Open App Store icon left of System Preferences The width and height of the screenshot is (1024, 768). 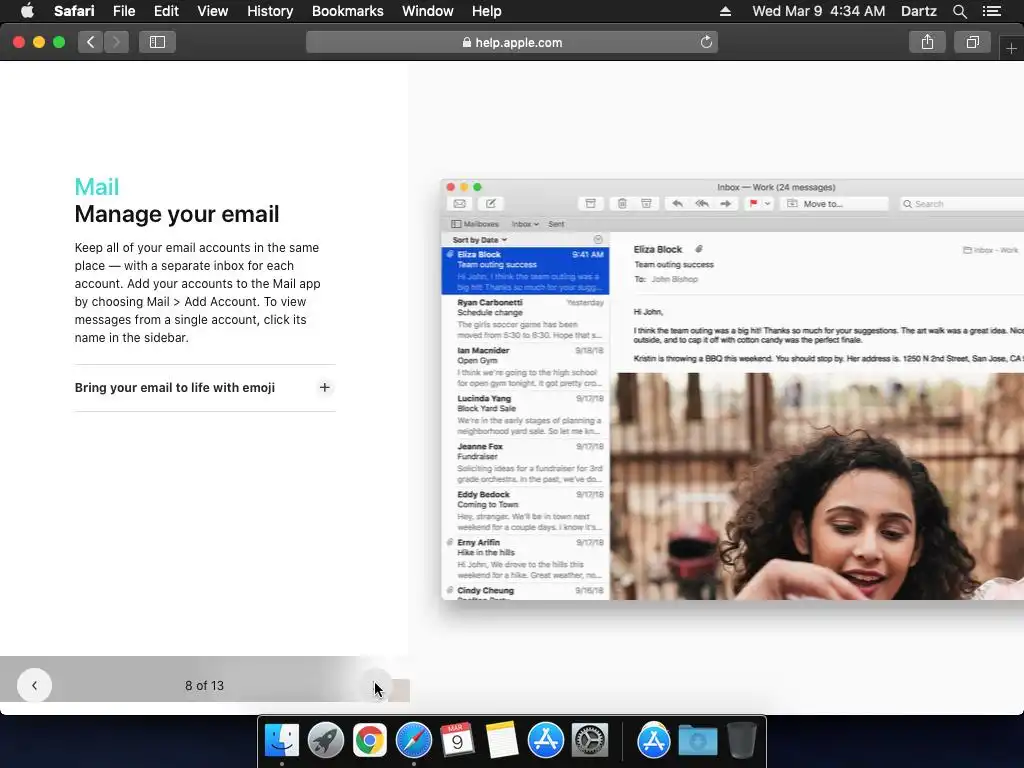545,741
